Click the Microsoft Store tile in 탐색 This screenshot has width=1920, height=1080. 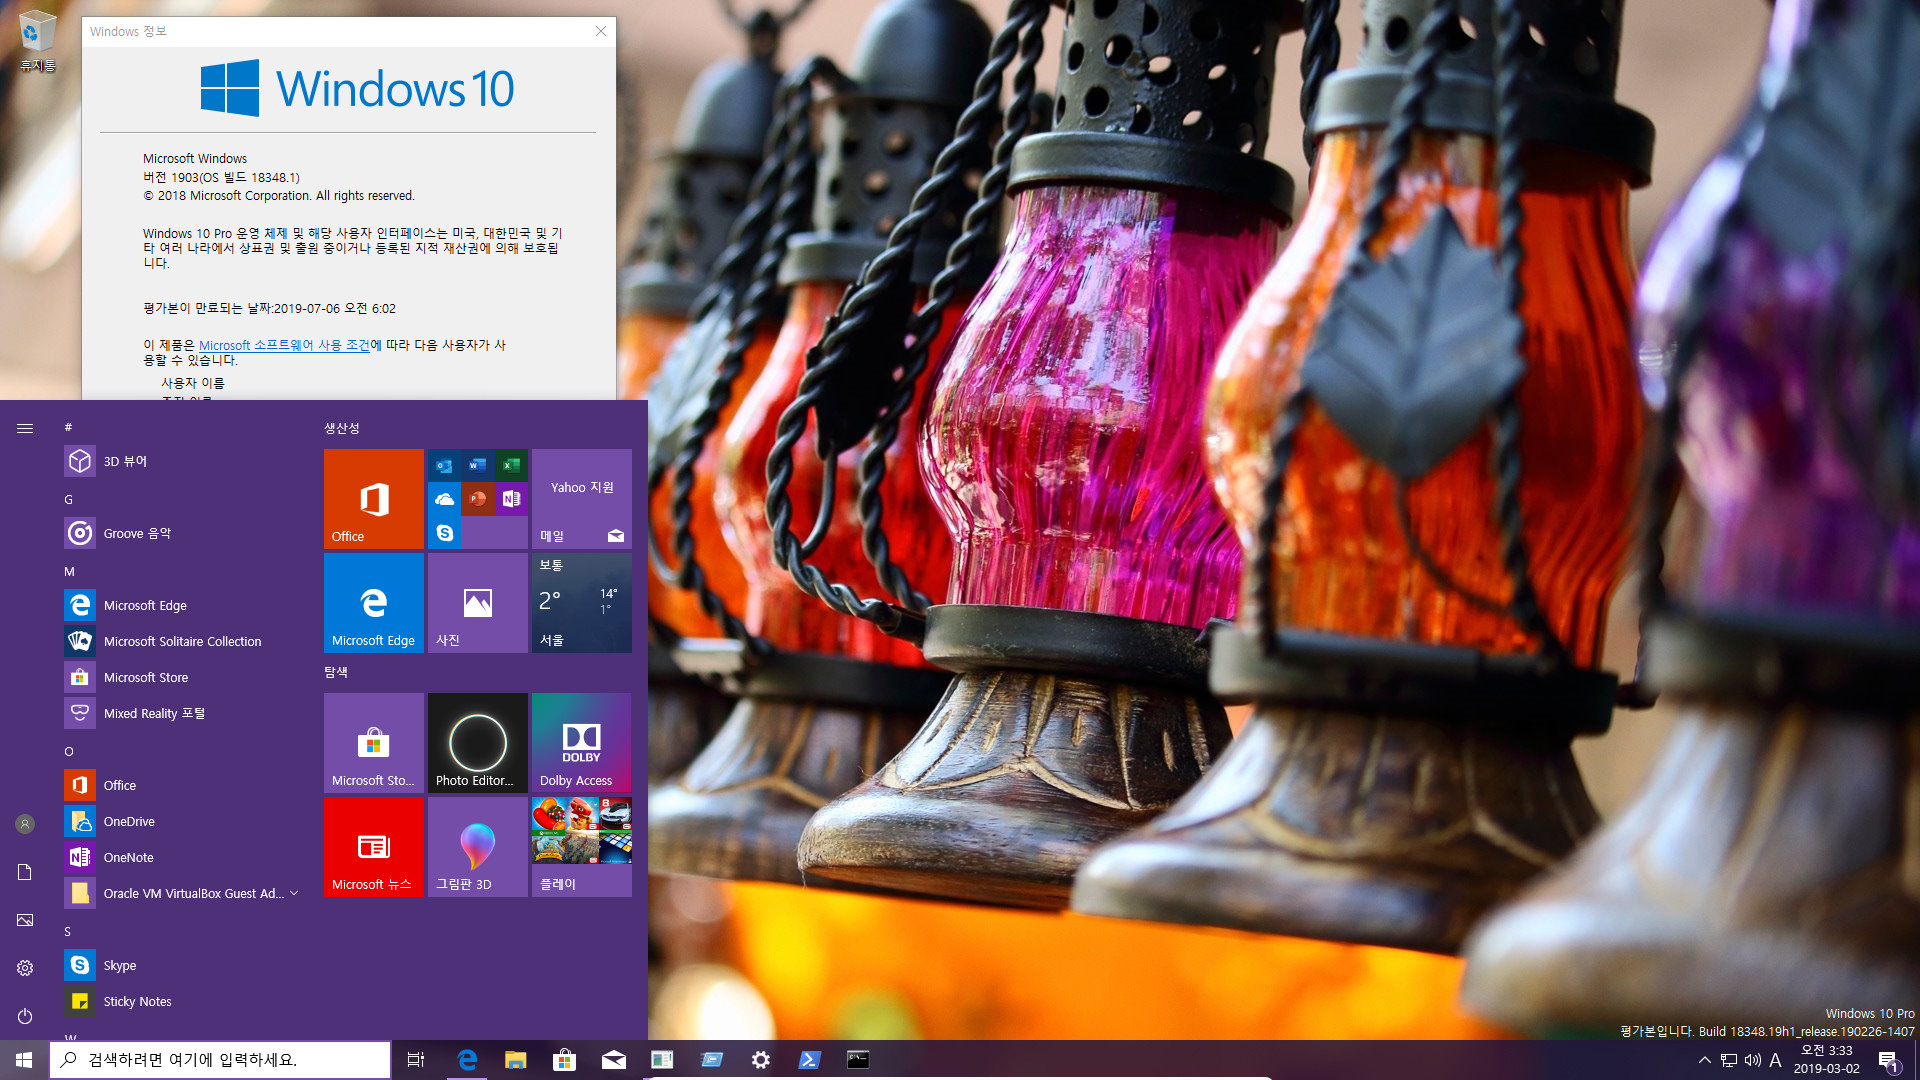[374, 743]
